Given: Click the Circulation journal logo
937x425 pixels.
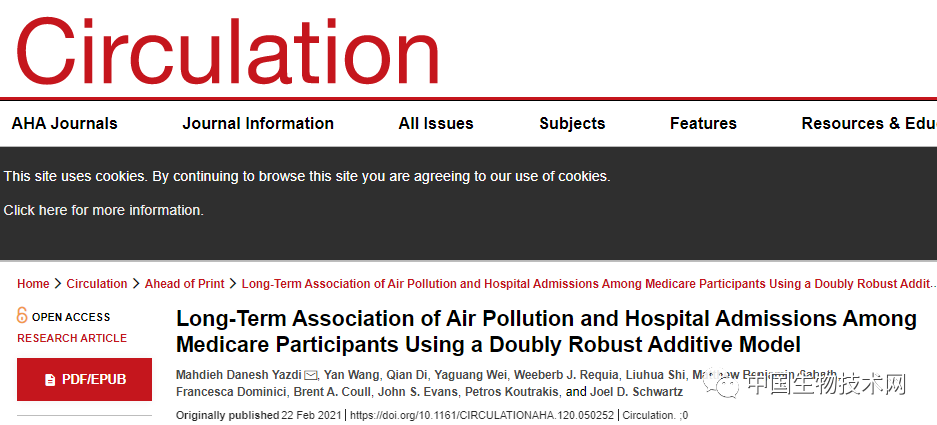Looking at the screenshot, I should 228,48.
